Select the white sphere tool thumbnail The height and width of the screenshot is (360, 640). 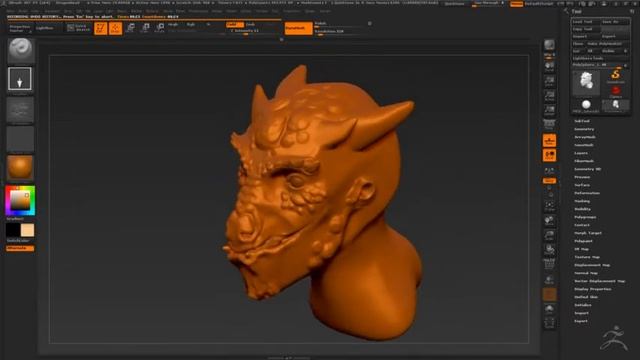click(x=586, y=105)
